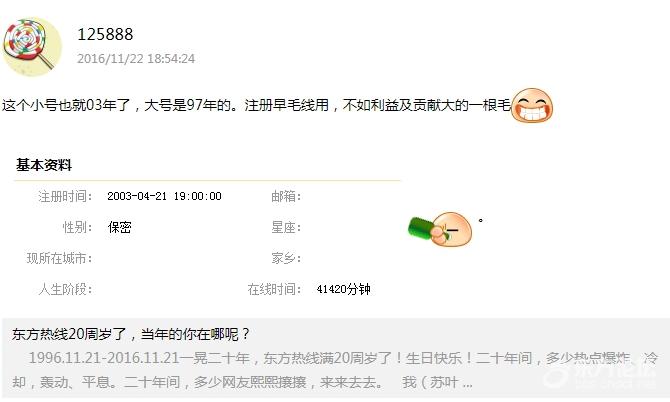Click the 人生阶段 field label
Screen dimensions: 670x402
click(65, 289)
